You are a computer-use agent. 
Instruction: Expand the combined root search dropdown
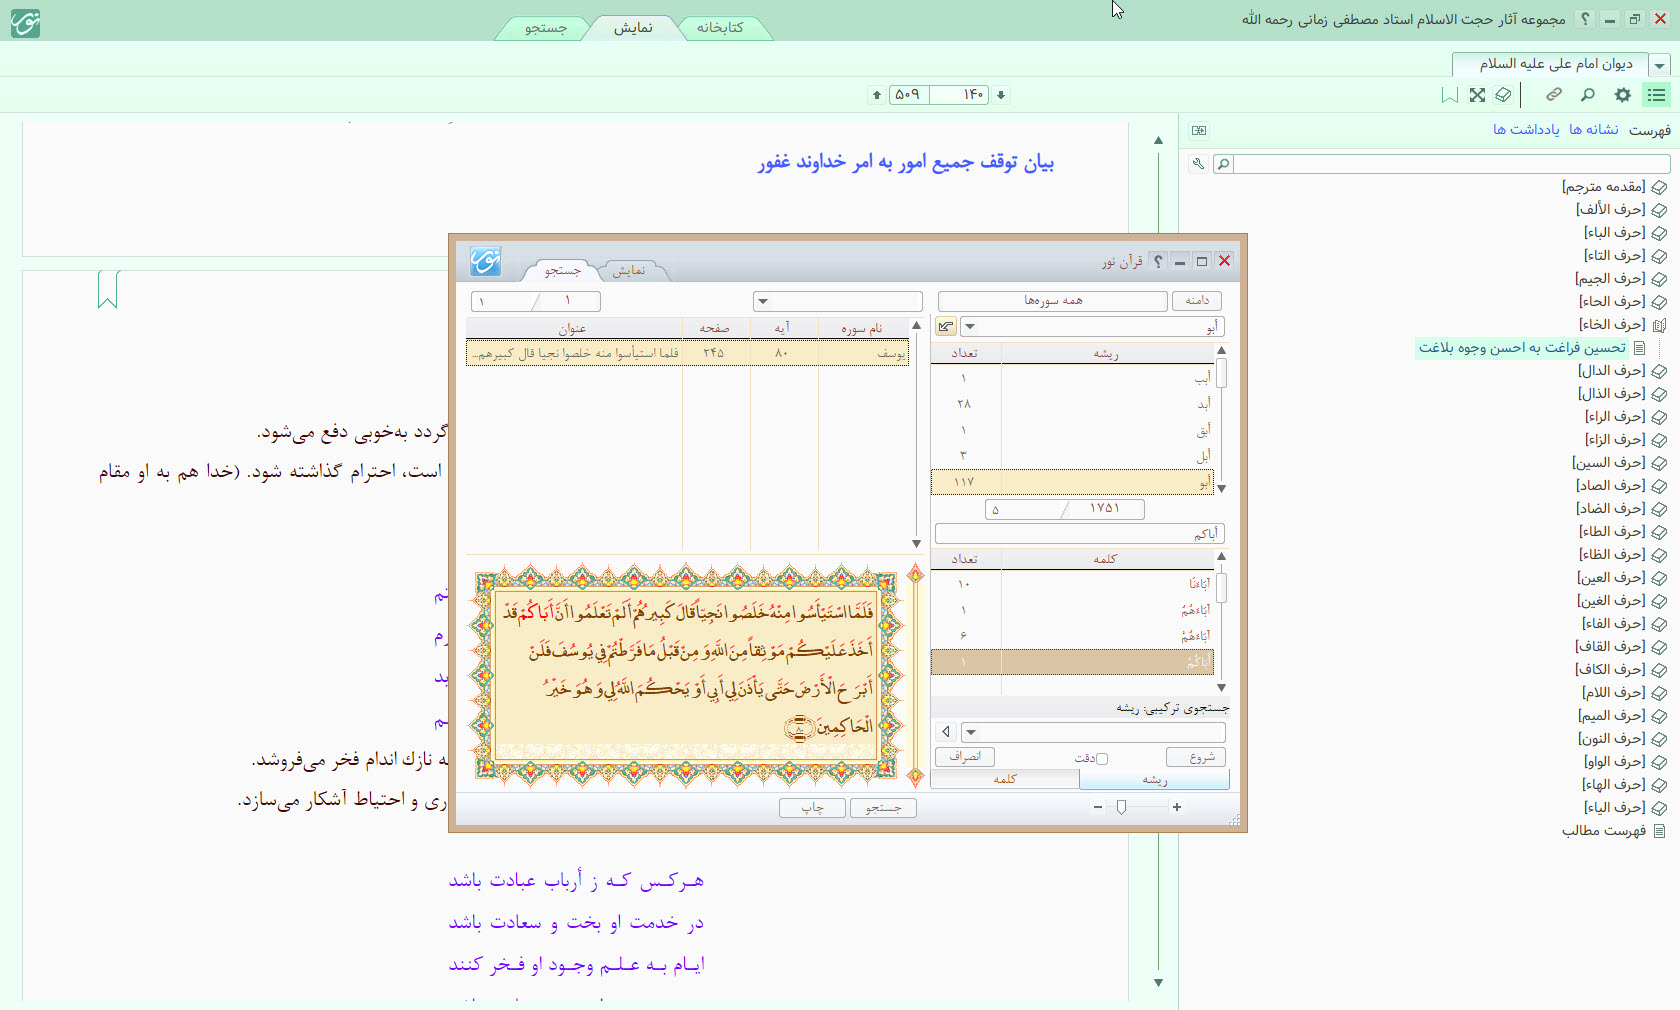[x=971, y=732]
